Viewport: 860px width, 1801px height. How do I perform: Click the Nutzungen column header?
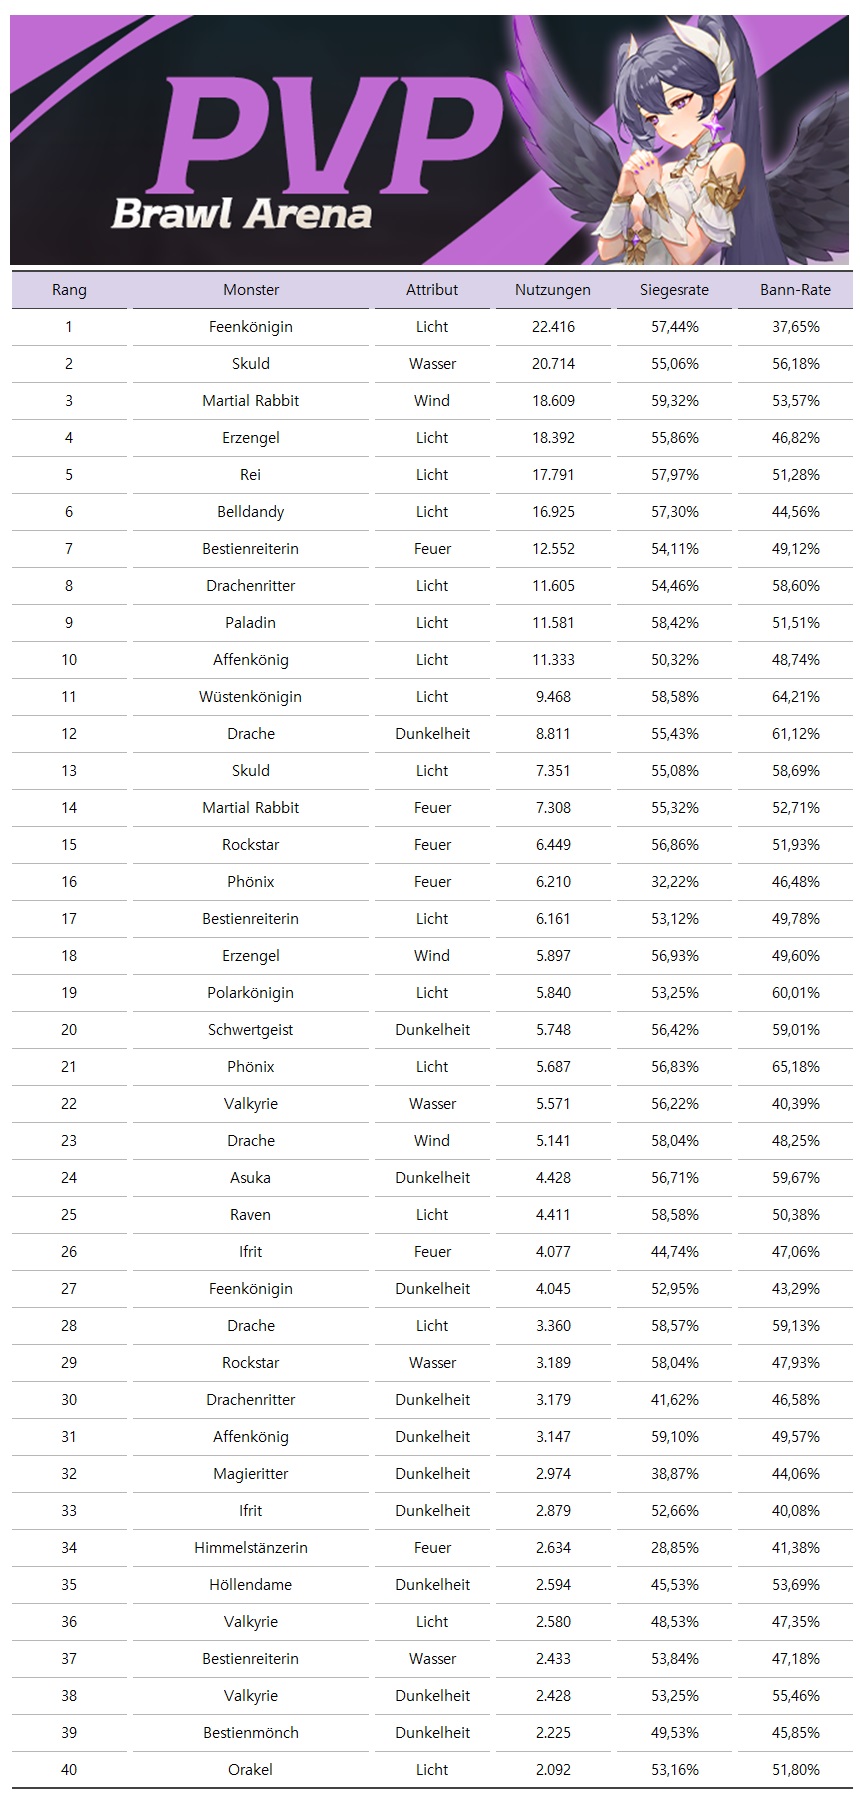click(x=553, y=290)
